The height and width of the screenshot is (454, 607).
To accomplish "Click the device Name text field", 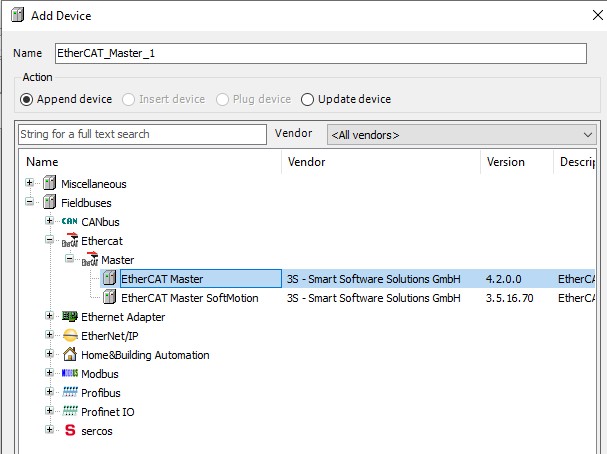I will coord(319,54).
